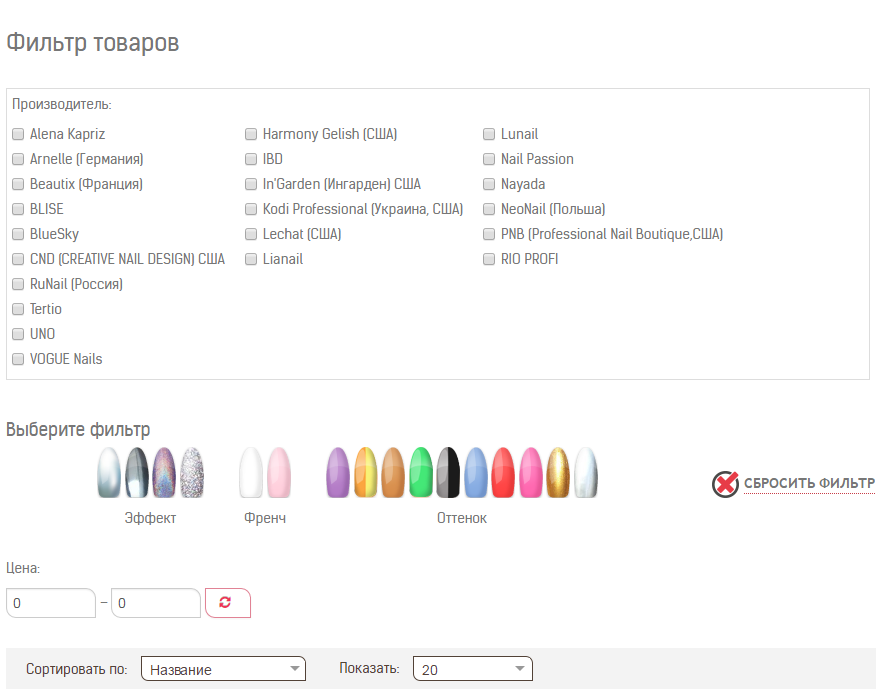Tick the Lechat (США) checkbox
888x697 pixels.
click(251, 234)
